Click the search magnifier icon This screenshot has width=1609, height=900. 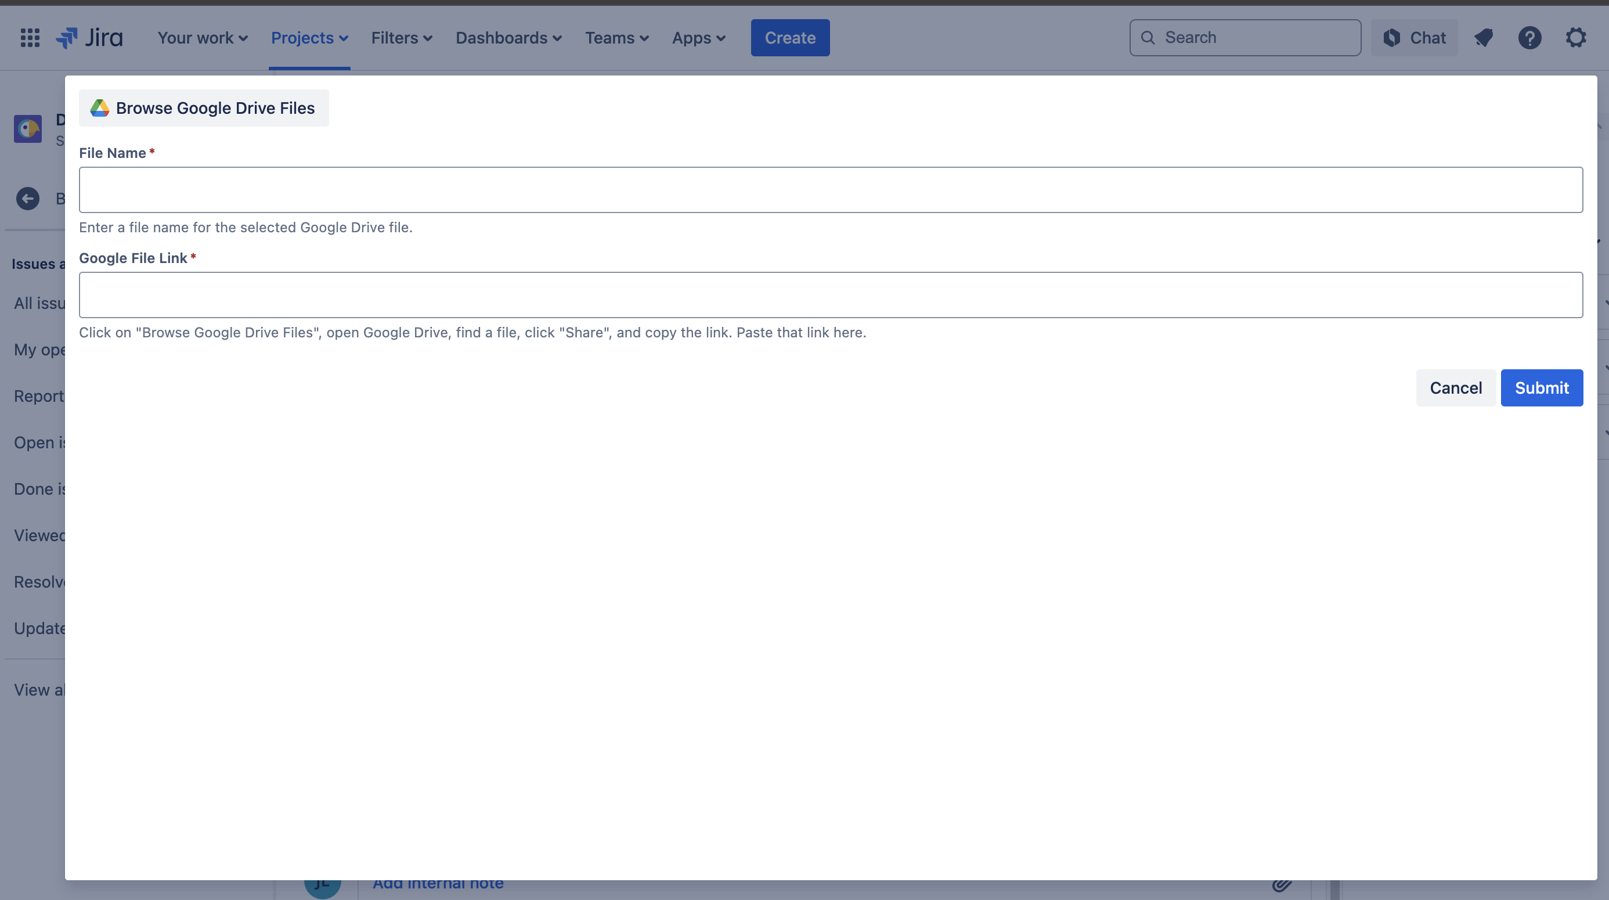tap(1148, 37)
